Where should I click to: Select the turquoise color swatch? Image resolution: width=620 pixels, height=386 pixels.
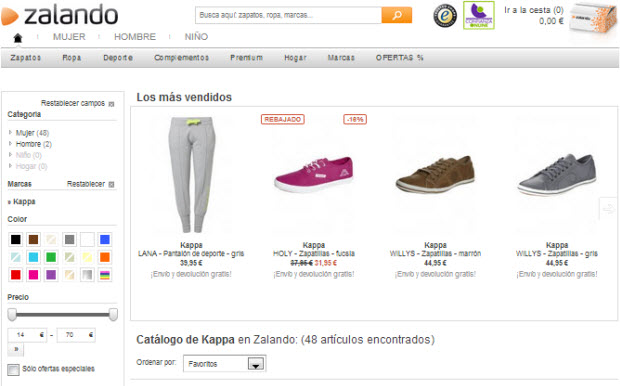[x=34, y=257]
